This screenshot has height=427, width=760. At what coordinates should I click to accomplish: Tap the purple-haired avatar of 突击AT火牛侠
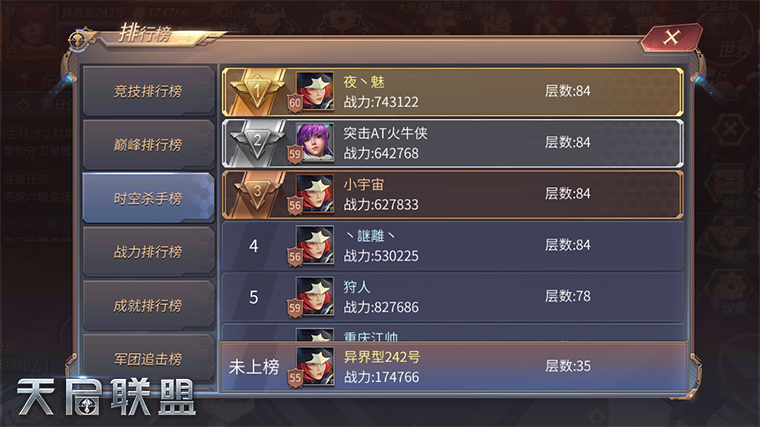pos(315,142)
